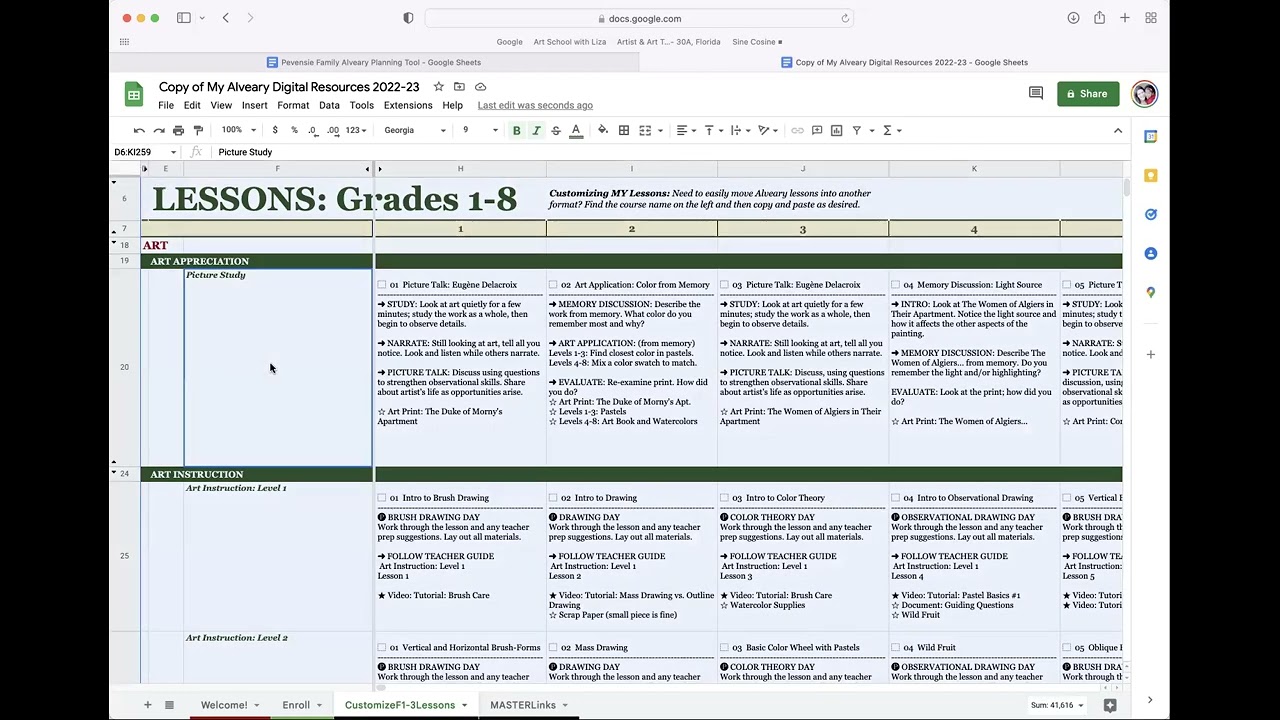This screenshot has height=720, width=1280.
Task: Add a new sheet
Action: click(147, 705)
